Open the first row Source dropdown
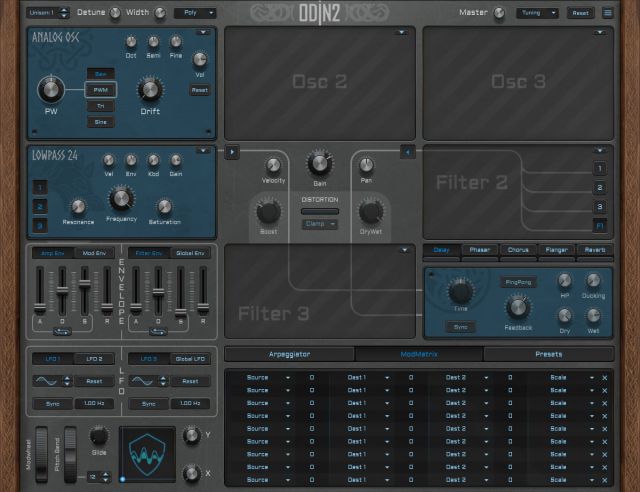 267,378
